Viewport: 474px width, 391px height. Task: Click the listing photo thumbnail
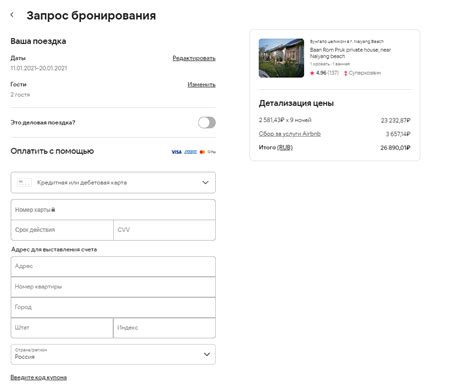tap(281, 58)
